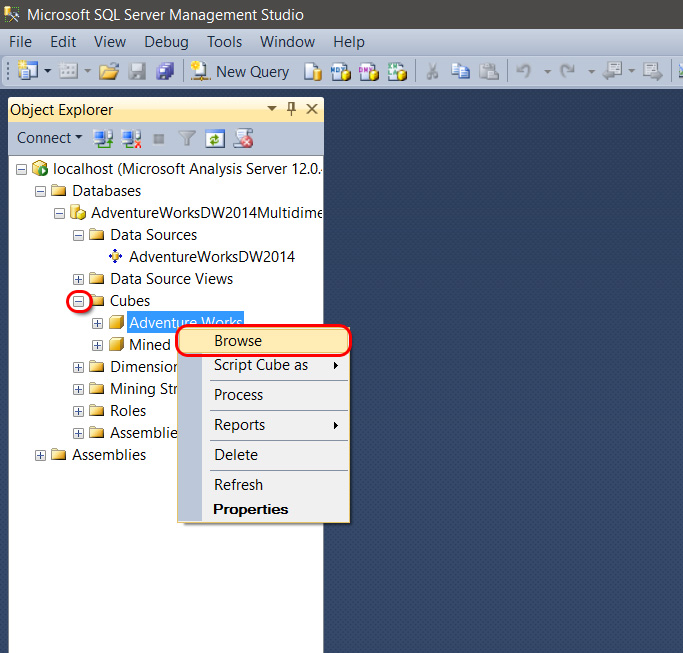Click the Copy icon in toolbar
Screen dimensions: 683x653
[460, 71]
